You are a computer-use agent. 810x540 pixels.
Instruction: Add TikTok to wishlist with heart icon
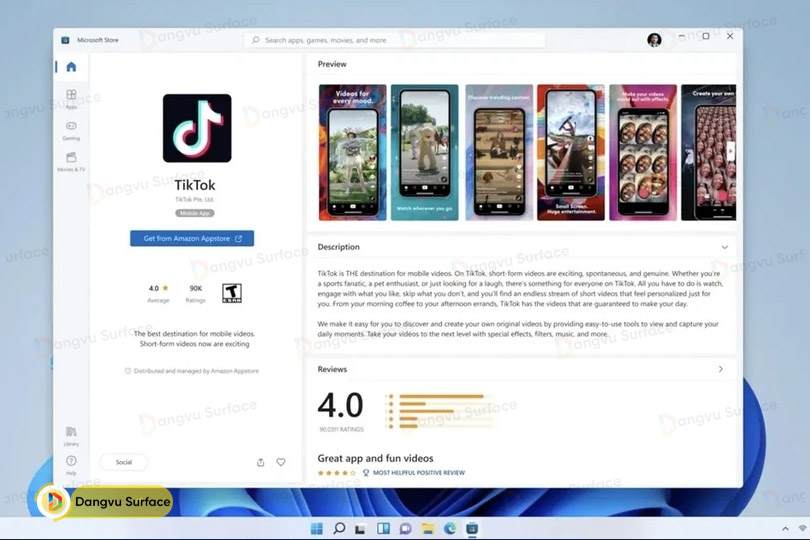pos(281,462)
